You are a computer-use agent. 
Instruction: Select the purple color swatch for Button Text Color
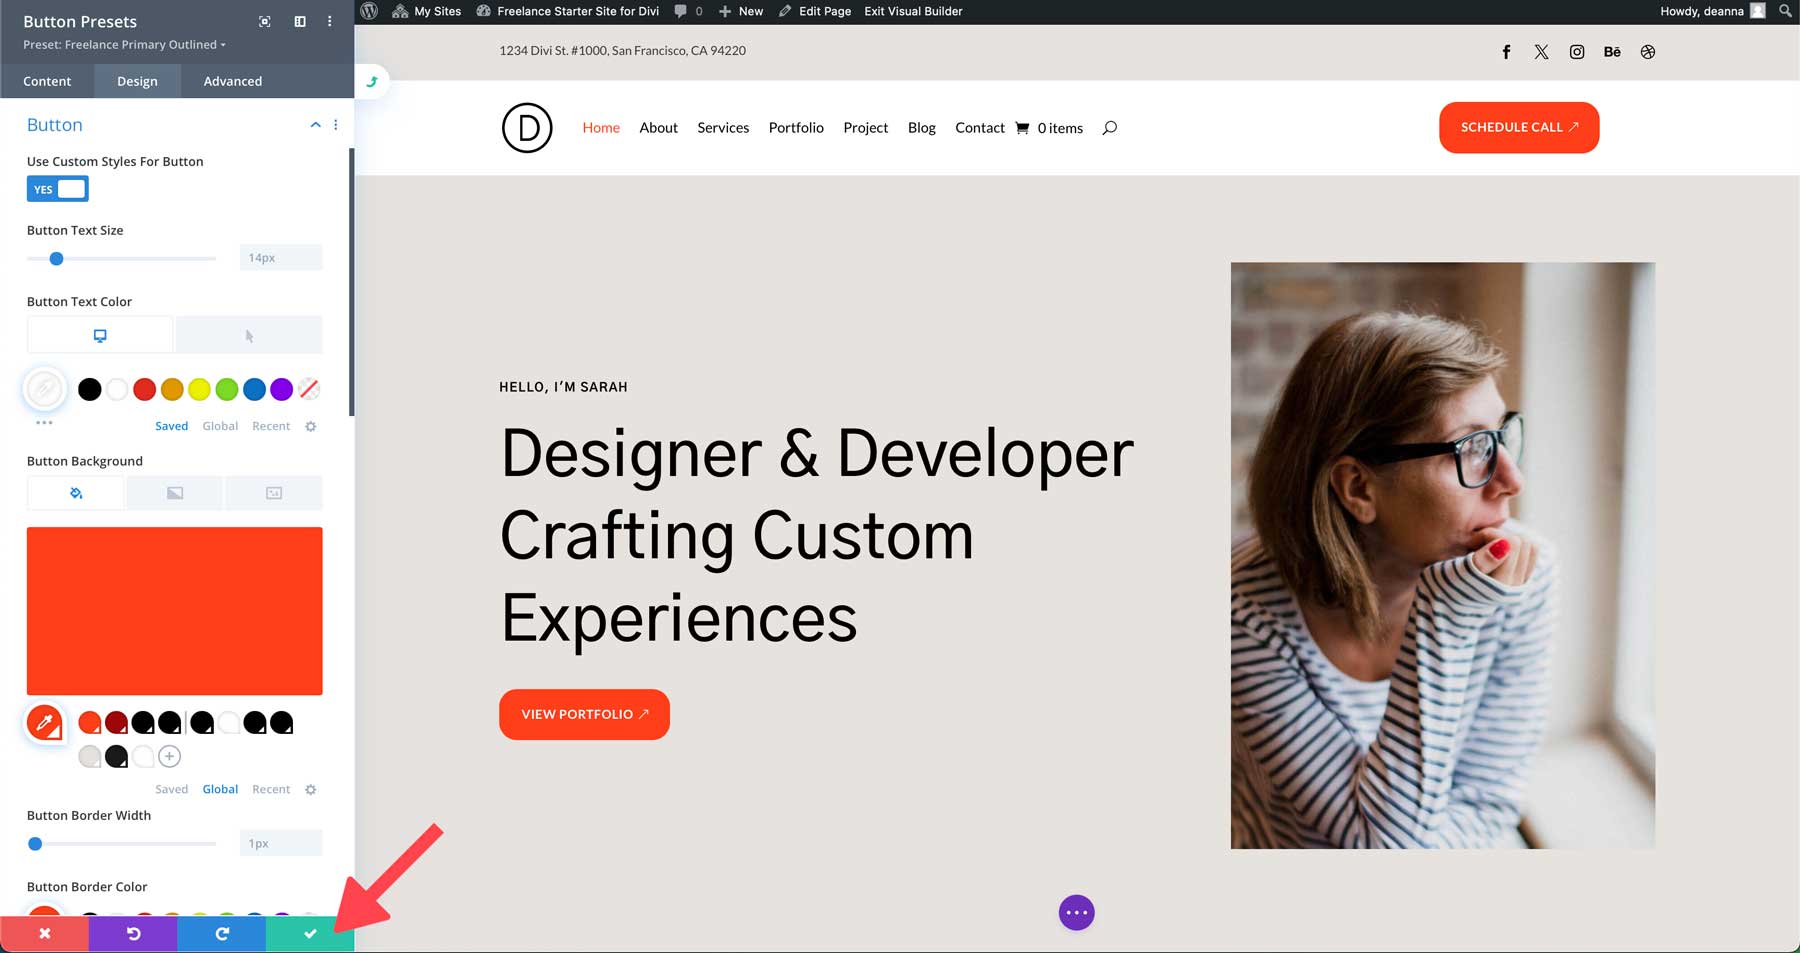pos(281,389)
